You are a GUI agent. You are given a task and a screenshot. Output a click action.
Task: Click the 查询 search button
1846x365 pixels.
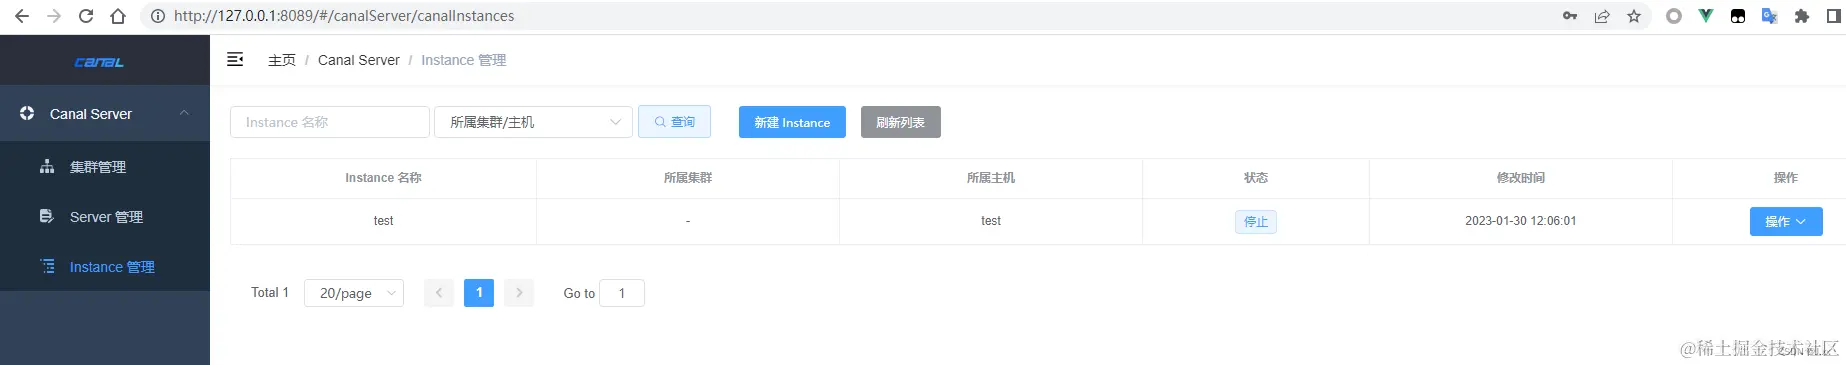[x=675, y=122]
